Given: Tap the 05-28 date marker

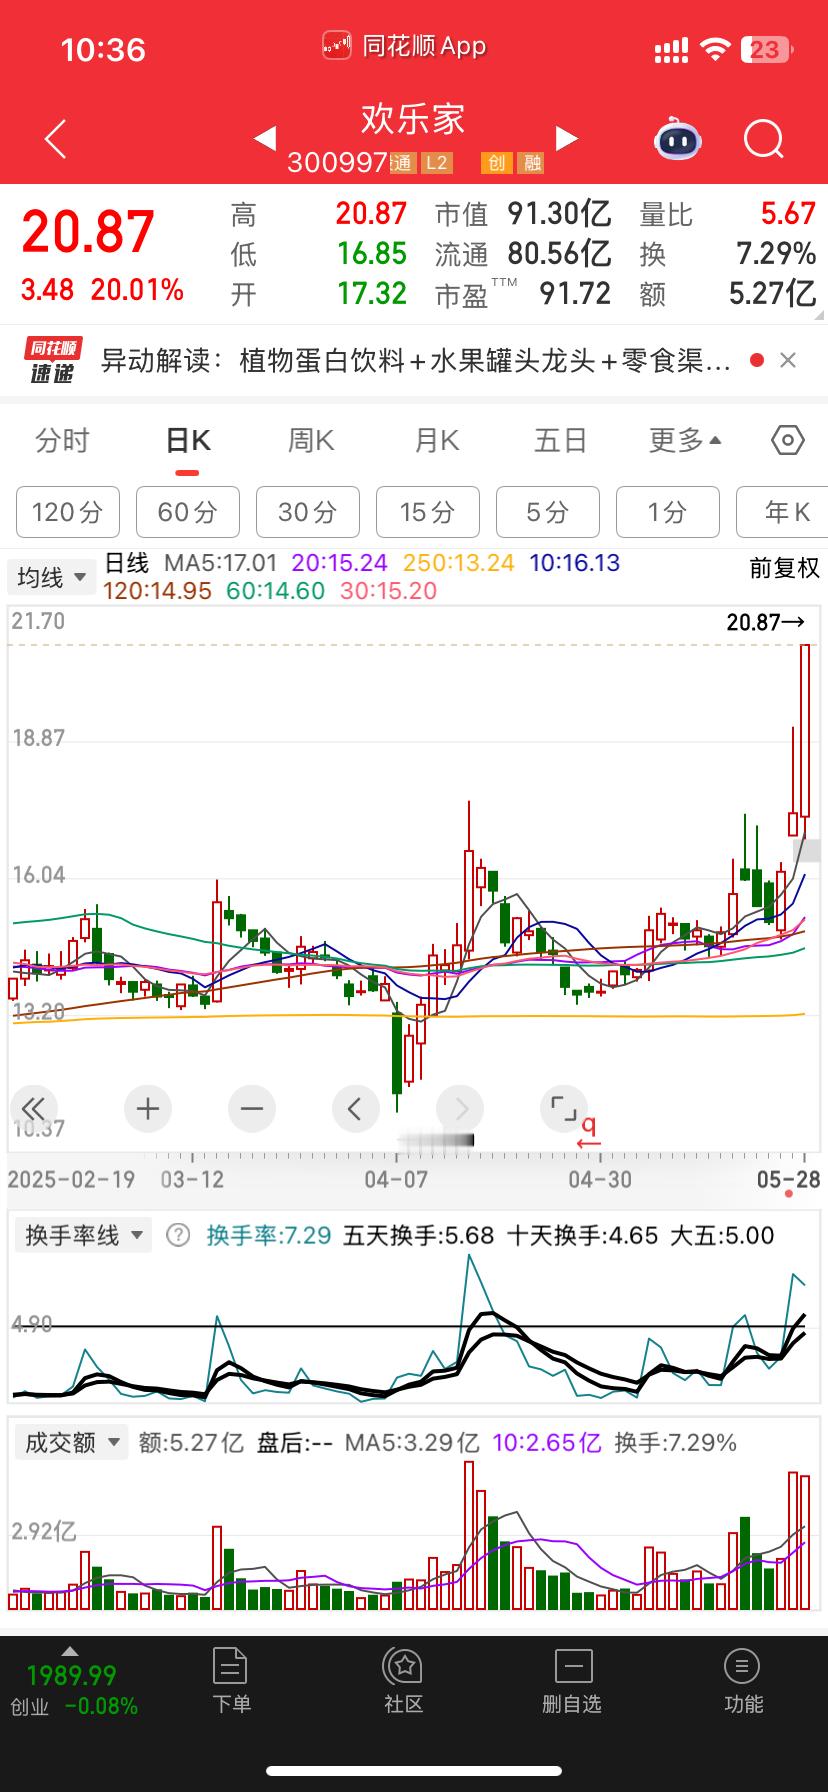Looking at the screenshot, I should [788, 1179].
